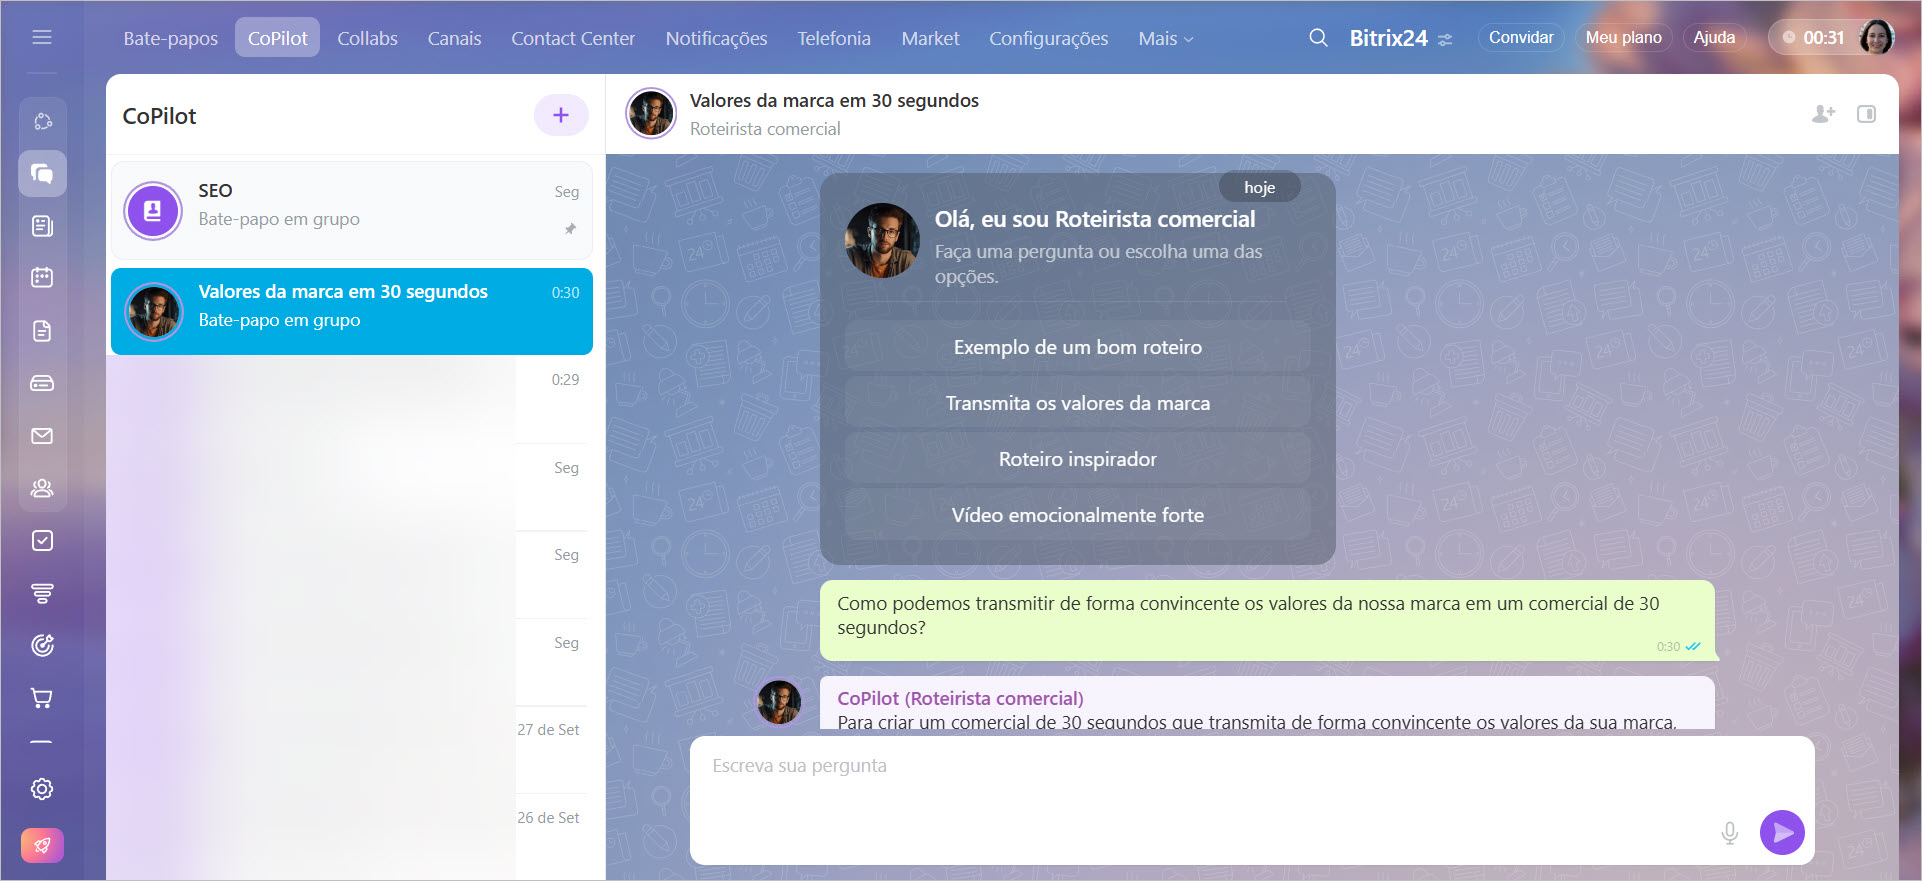Open the user profile avatar menu
The image size is (1922, 881).
(x=1876, y=38)
